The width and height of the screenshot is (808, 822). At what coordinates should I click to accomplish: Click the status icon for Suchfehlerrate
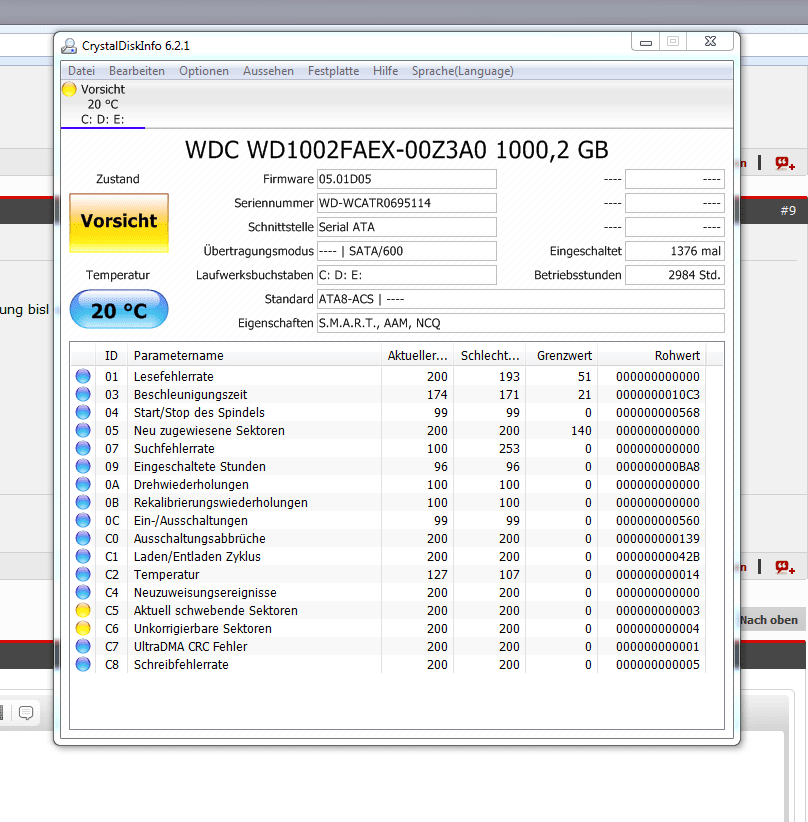point(83,448)
